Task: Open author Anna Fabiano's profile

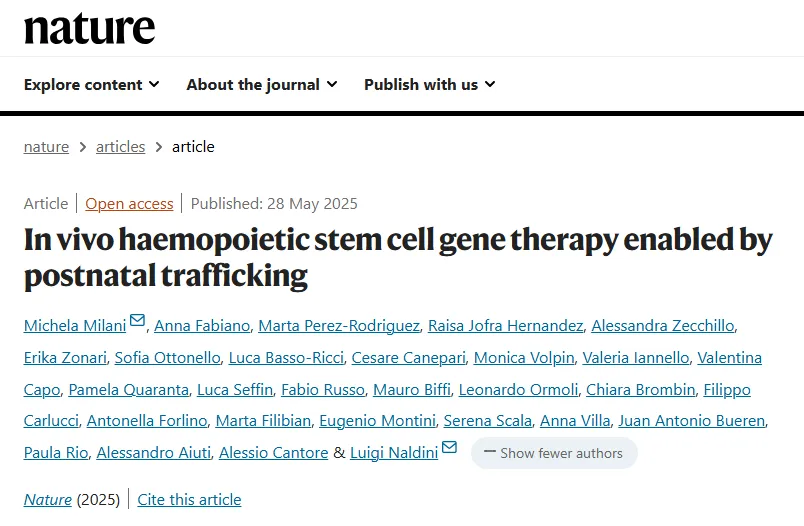Action: 202,326
